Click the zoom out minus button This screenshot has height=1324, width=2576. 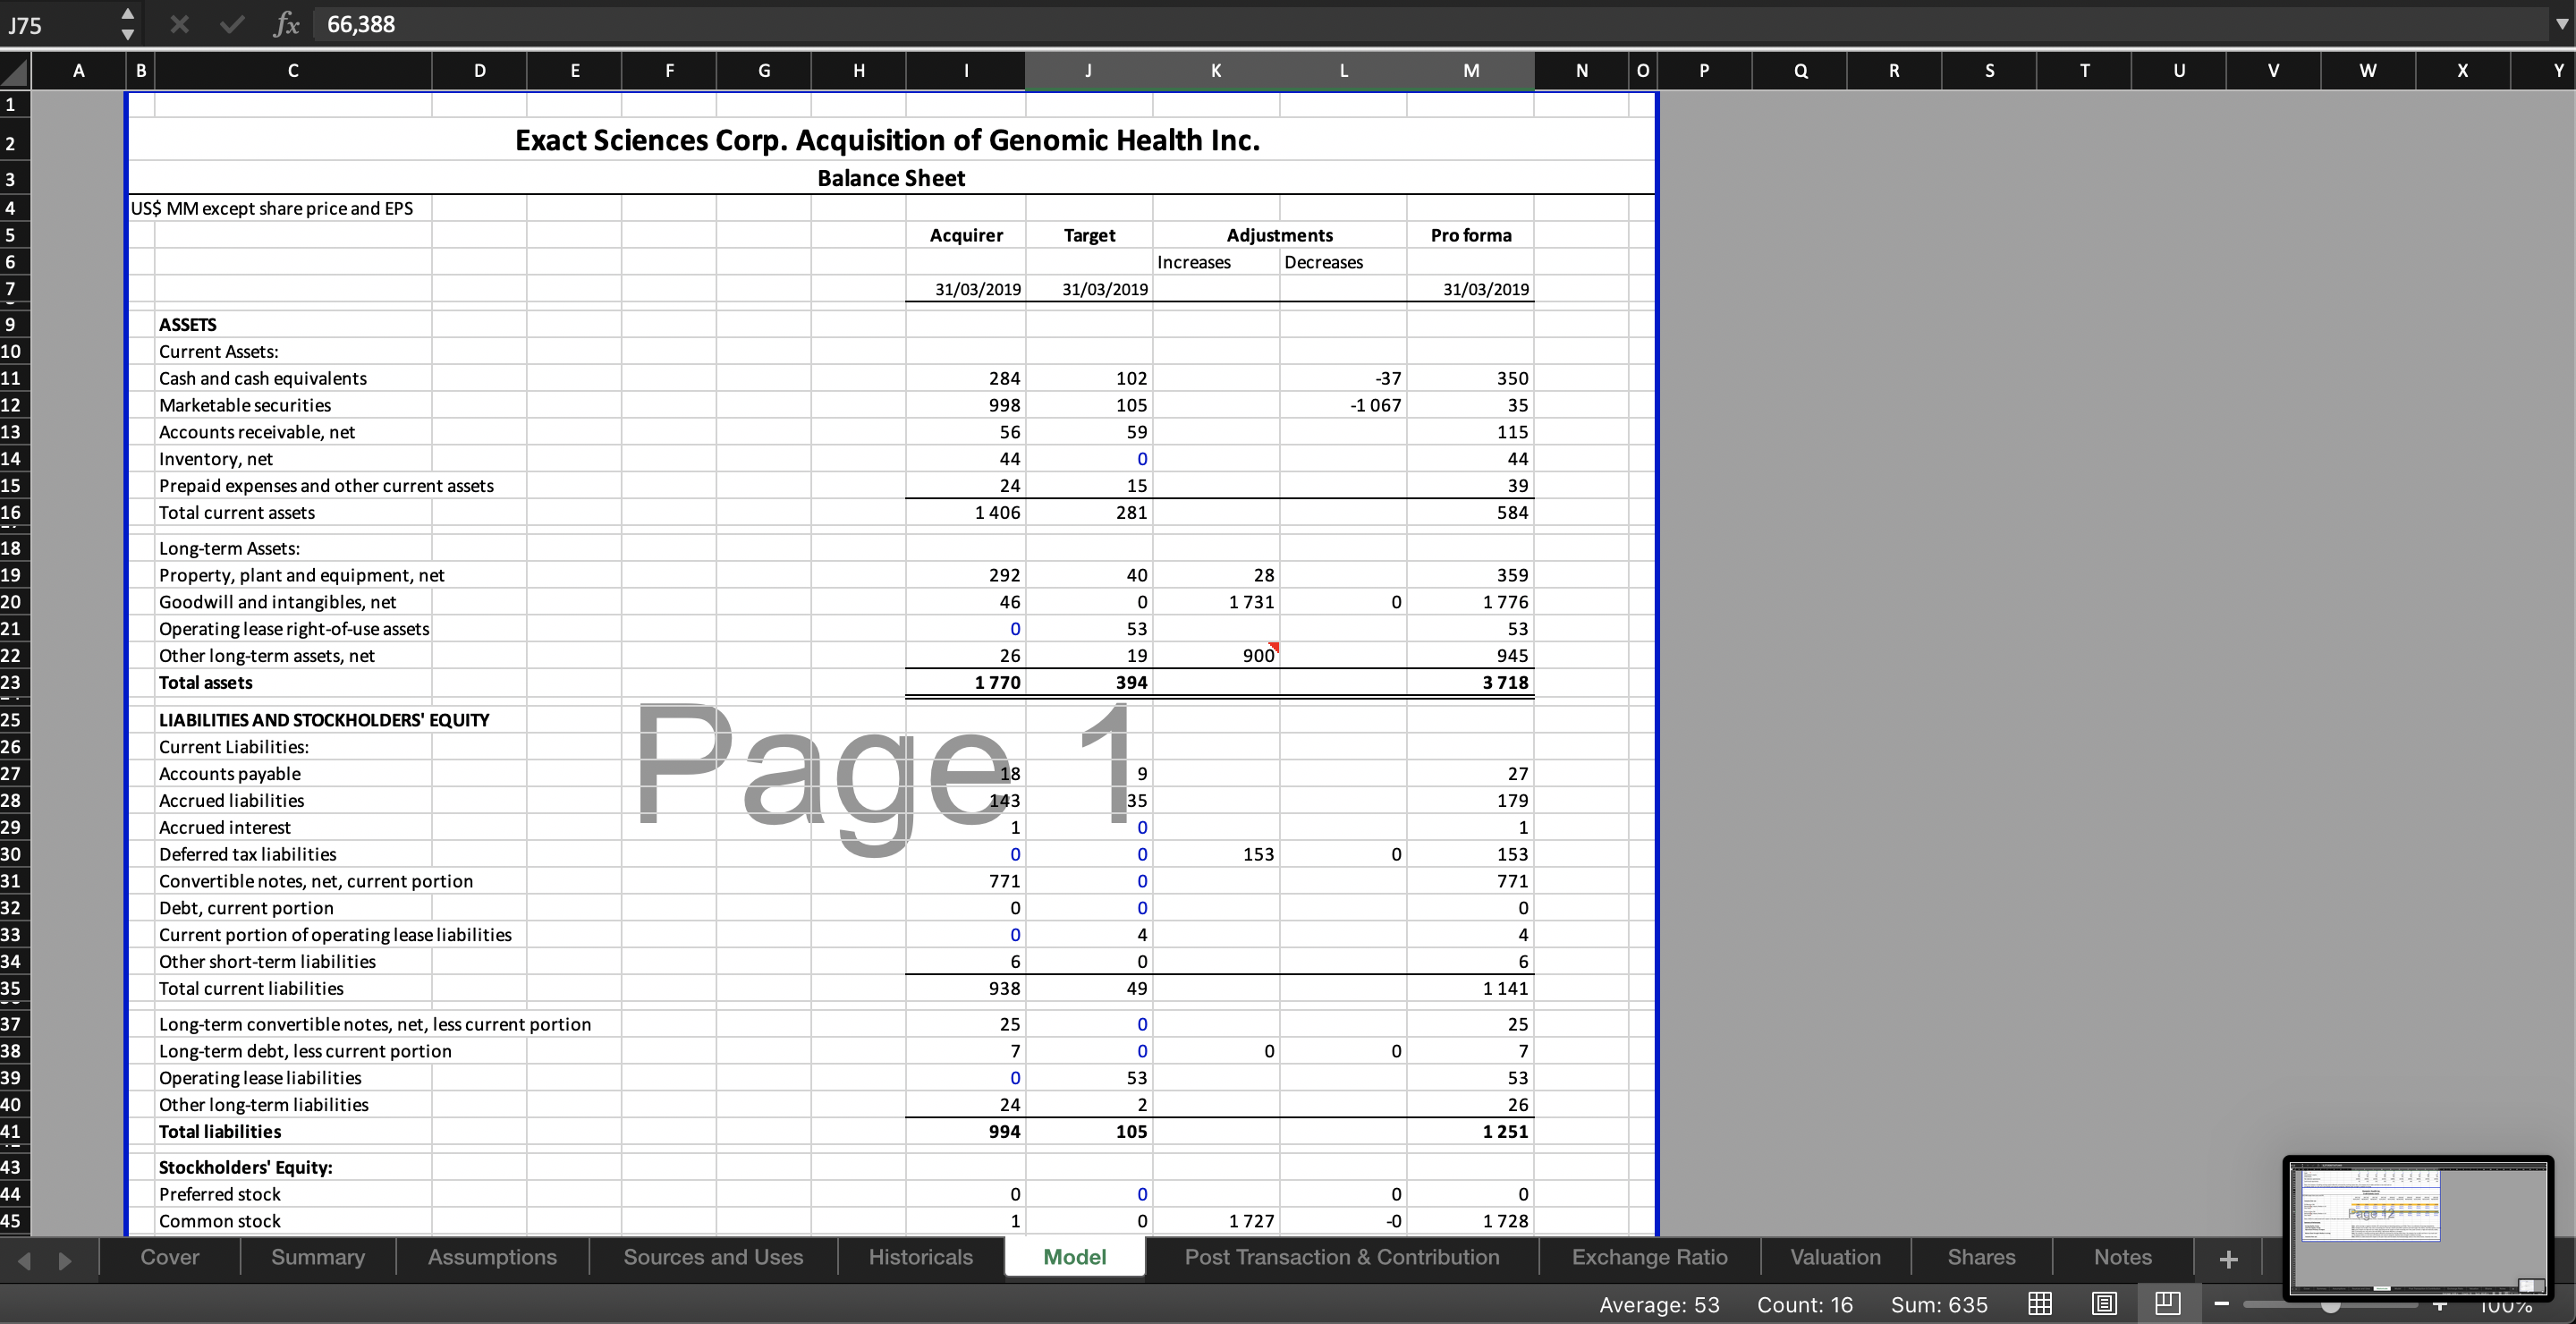point(2221,1304)
